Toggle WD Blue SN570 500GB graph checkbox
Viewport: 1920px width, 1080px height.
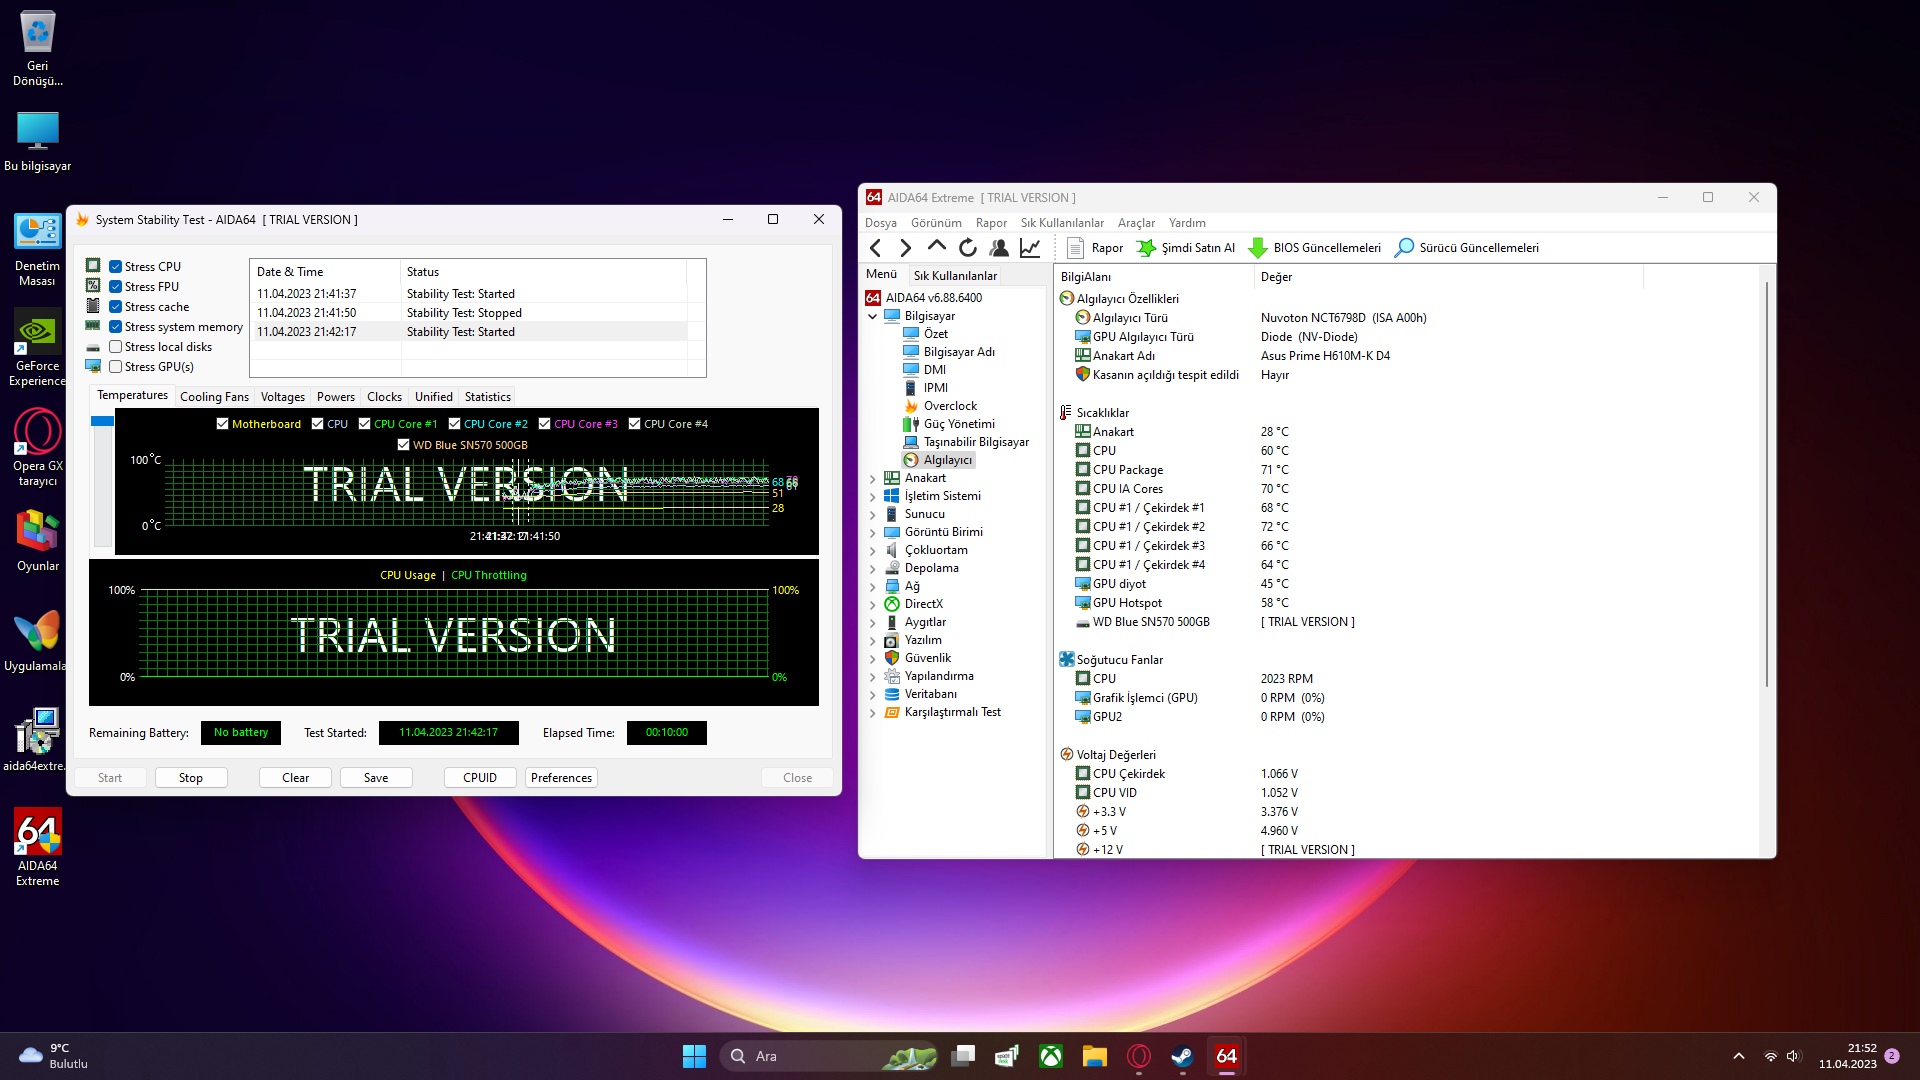tap(404, 445)
